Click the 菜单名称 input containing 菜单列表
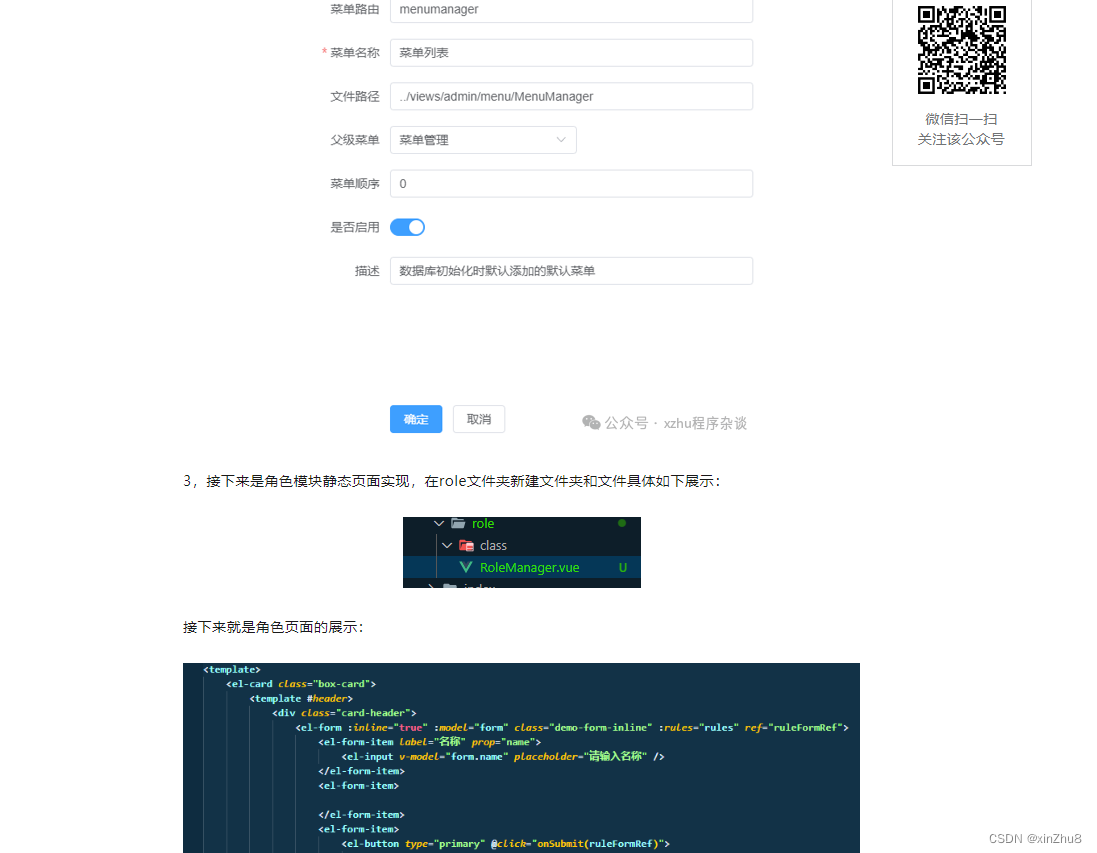The height and width of the screenshot is (853, 1097). [571, 52]
